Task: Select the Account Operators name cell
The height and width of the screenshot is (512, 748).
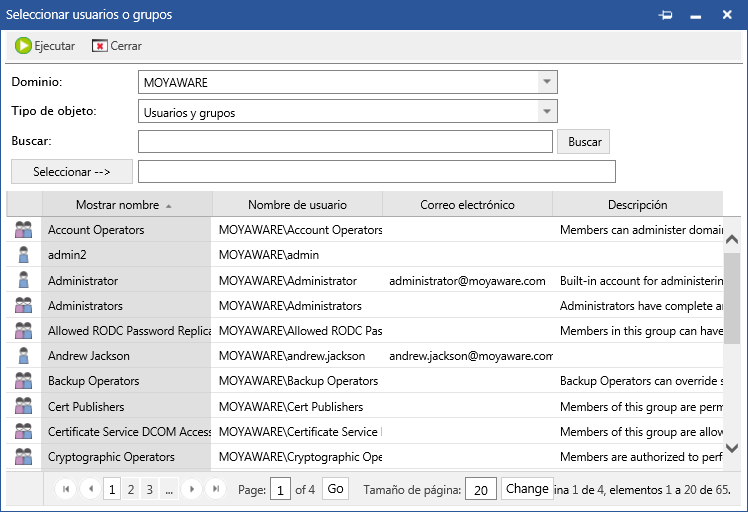Action: click(x=126, y=230)
